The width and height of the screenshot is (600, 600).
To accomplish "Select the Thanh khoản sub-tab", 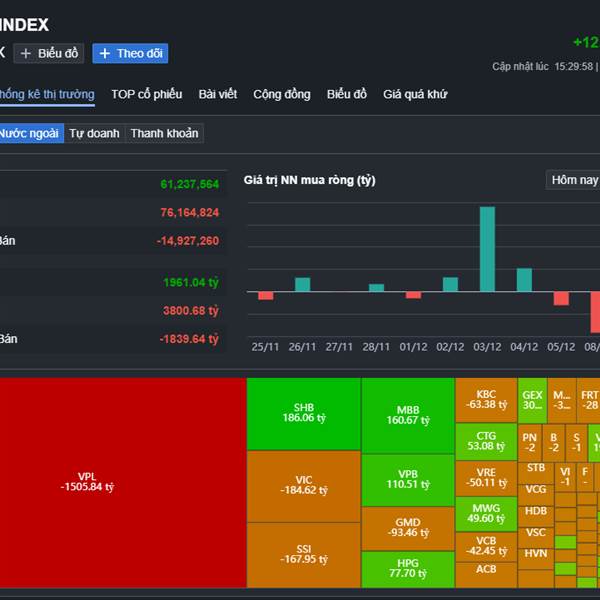I will pos(165,133).
